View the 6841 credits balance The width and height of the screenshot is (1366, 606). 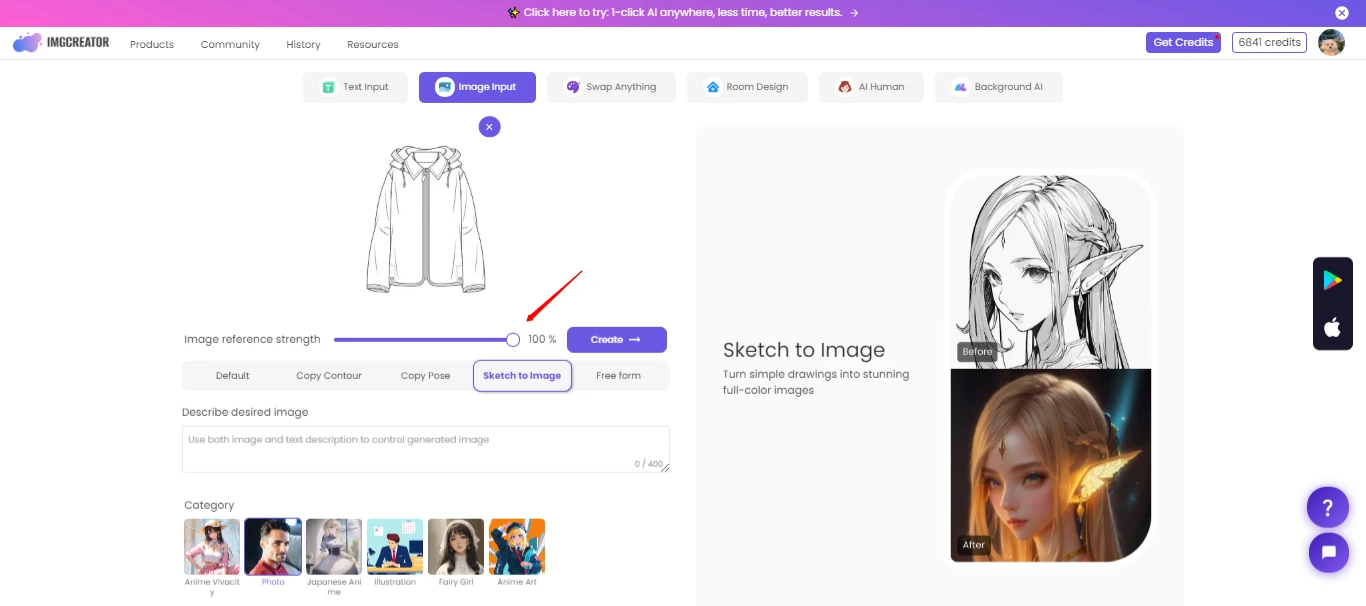tap(1269, 42)
